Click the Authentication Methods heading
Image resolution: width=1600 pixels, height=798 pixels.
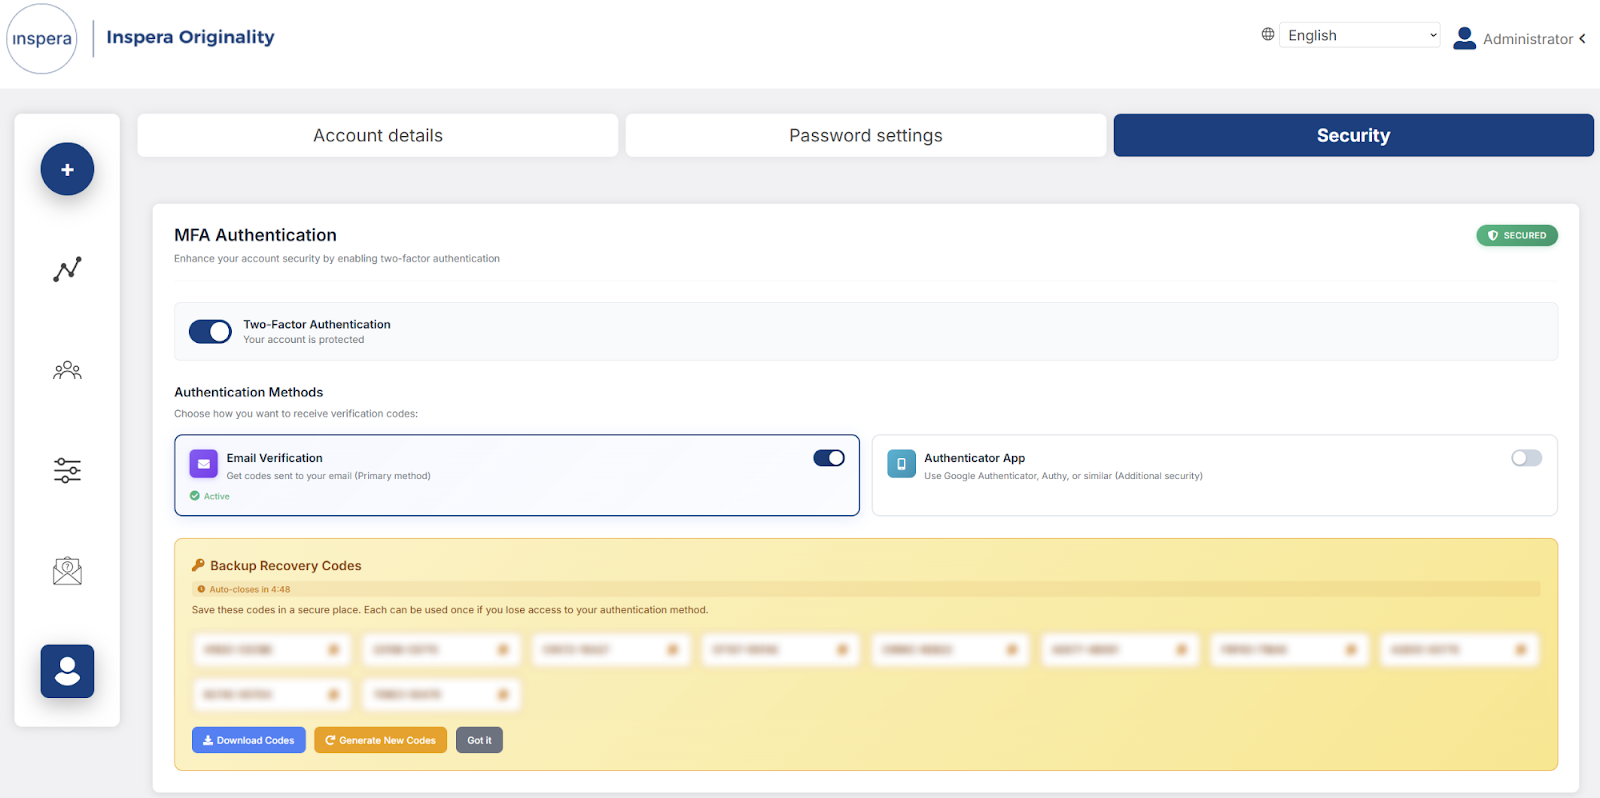pos(248,392)
